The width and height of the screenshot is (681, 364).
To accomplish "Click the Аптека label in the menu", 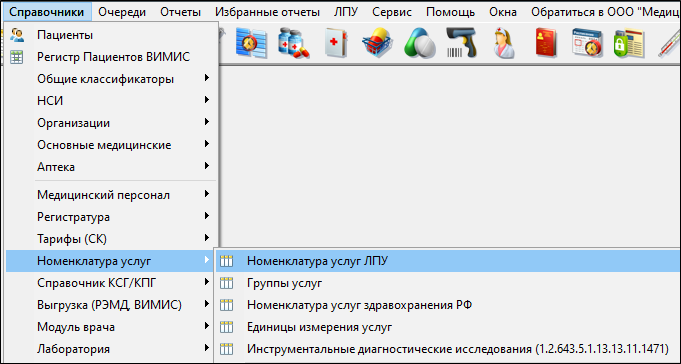I will pos(56,167).
